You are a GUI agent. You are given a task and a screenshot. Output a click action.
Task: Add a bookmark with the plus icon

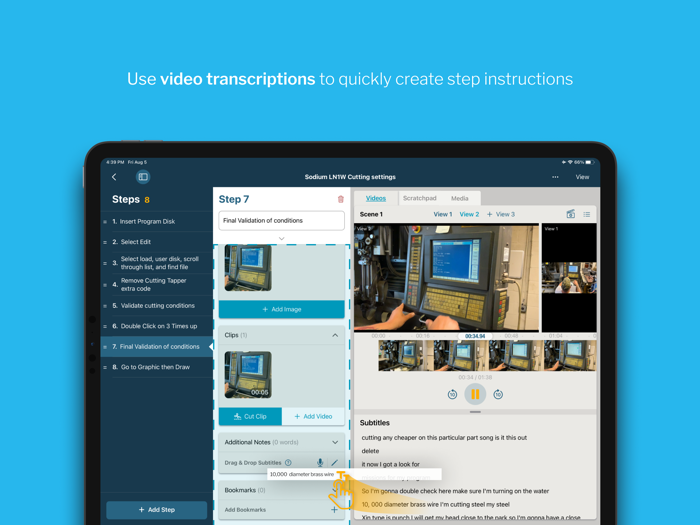coord(334,509)
